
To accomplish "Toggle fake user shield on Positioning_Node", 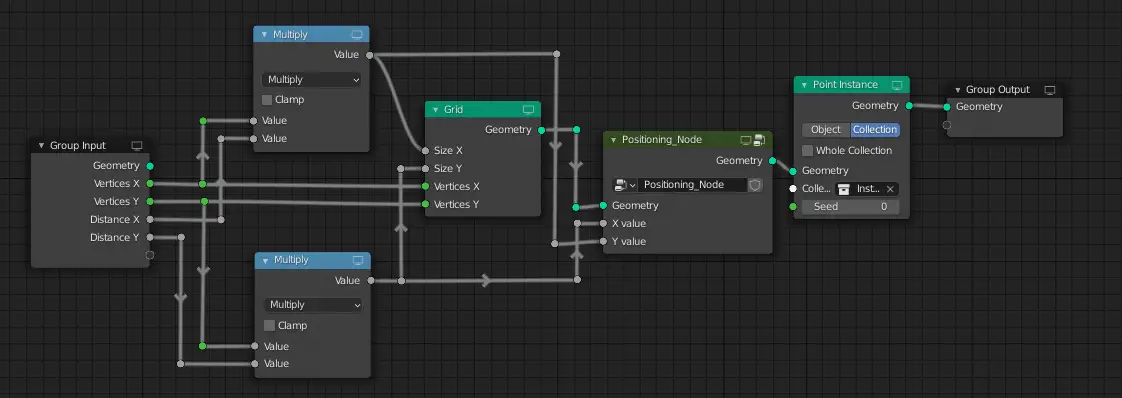I will click(x=755, y=185).
